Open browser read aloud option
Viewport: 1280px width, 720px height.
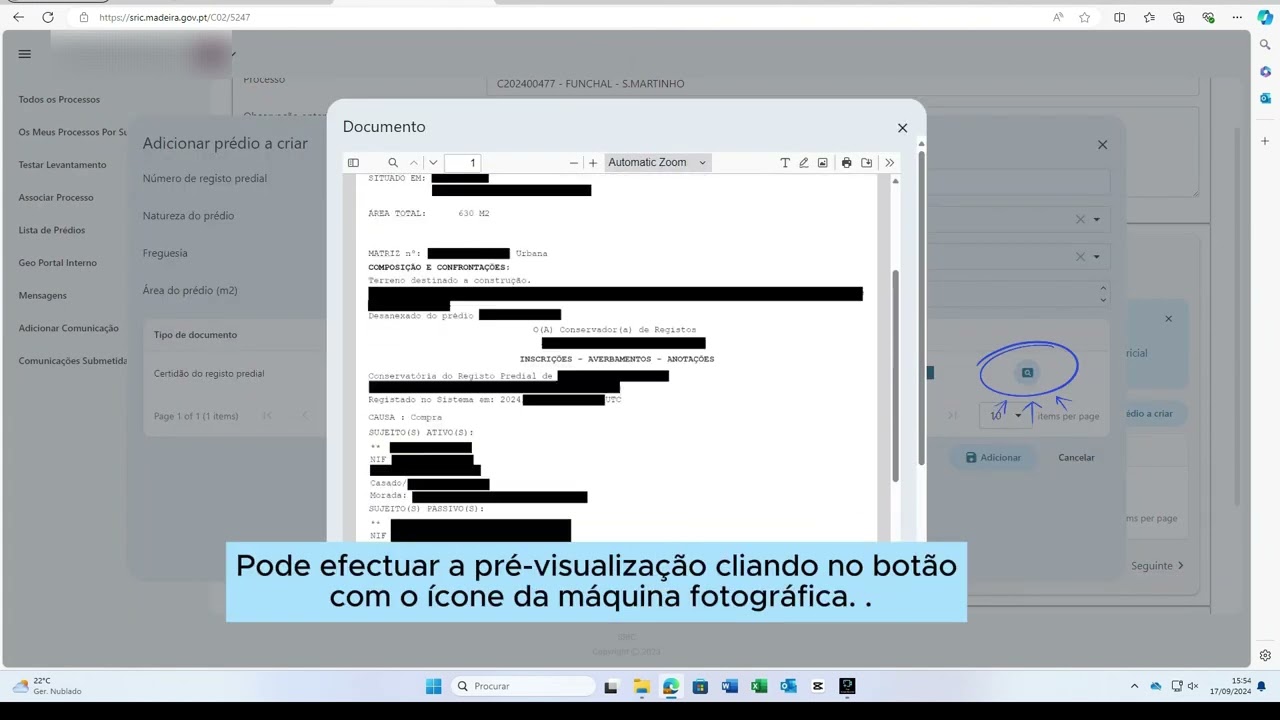[x=1058, y=17]
